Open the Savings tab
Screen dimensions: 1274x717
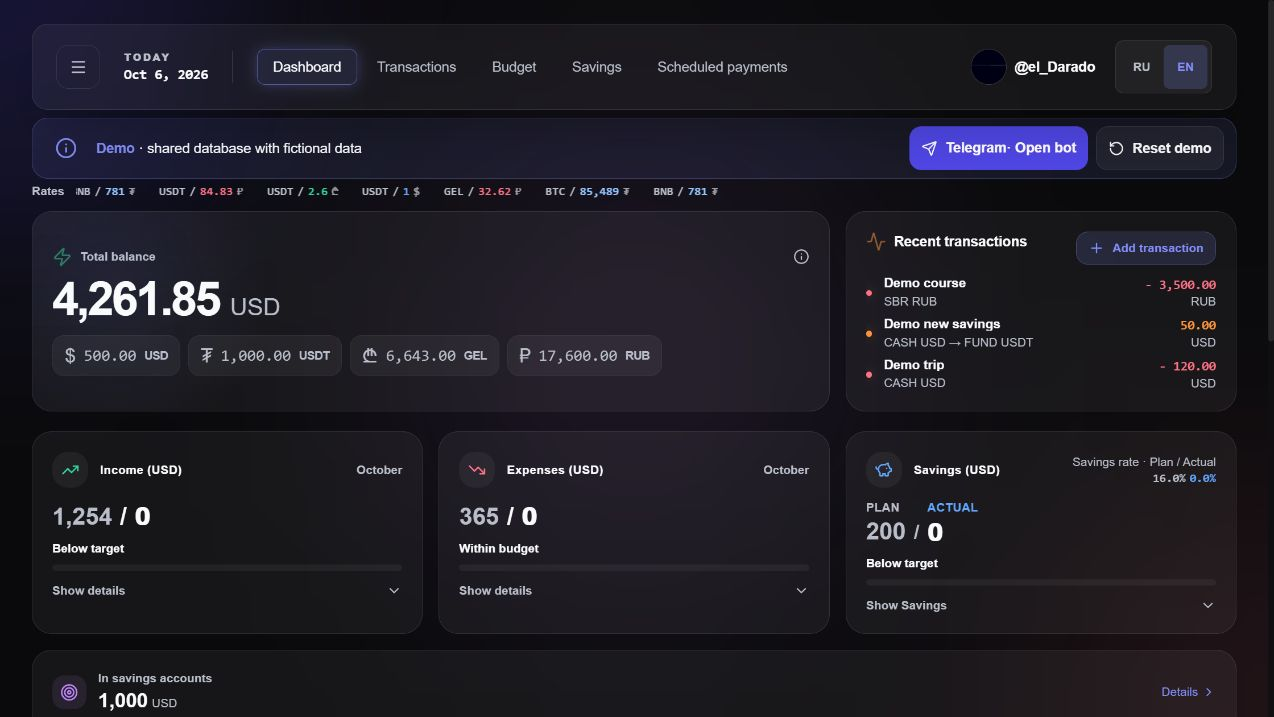coord(597,67)
